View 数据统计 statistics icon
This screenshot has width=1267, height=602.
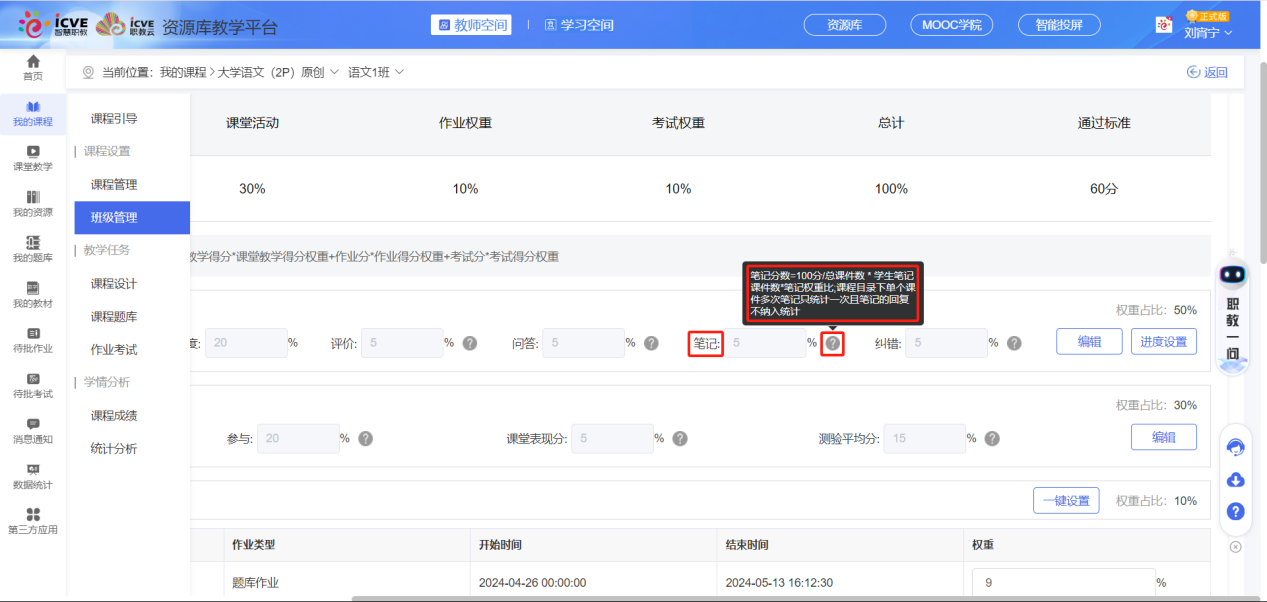33,475
